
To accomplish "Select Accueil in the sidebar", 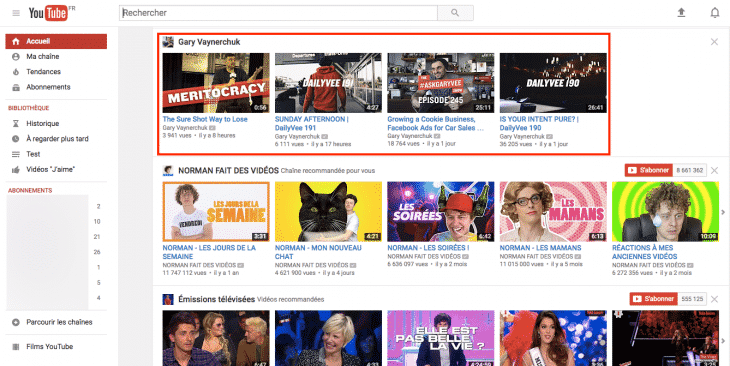I will click(56, 41).
